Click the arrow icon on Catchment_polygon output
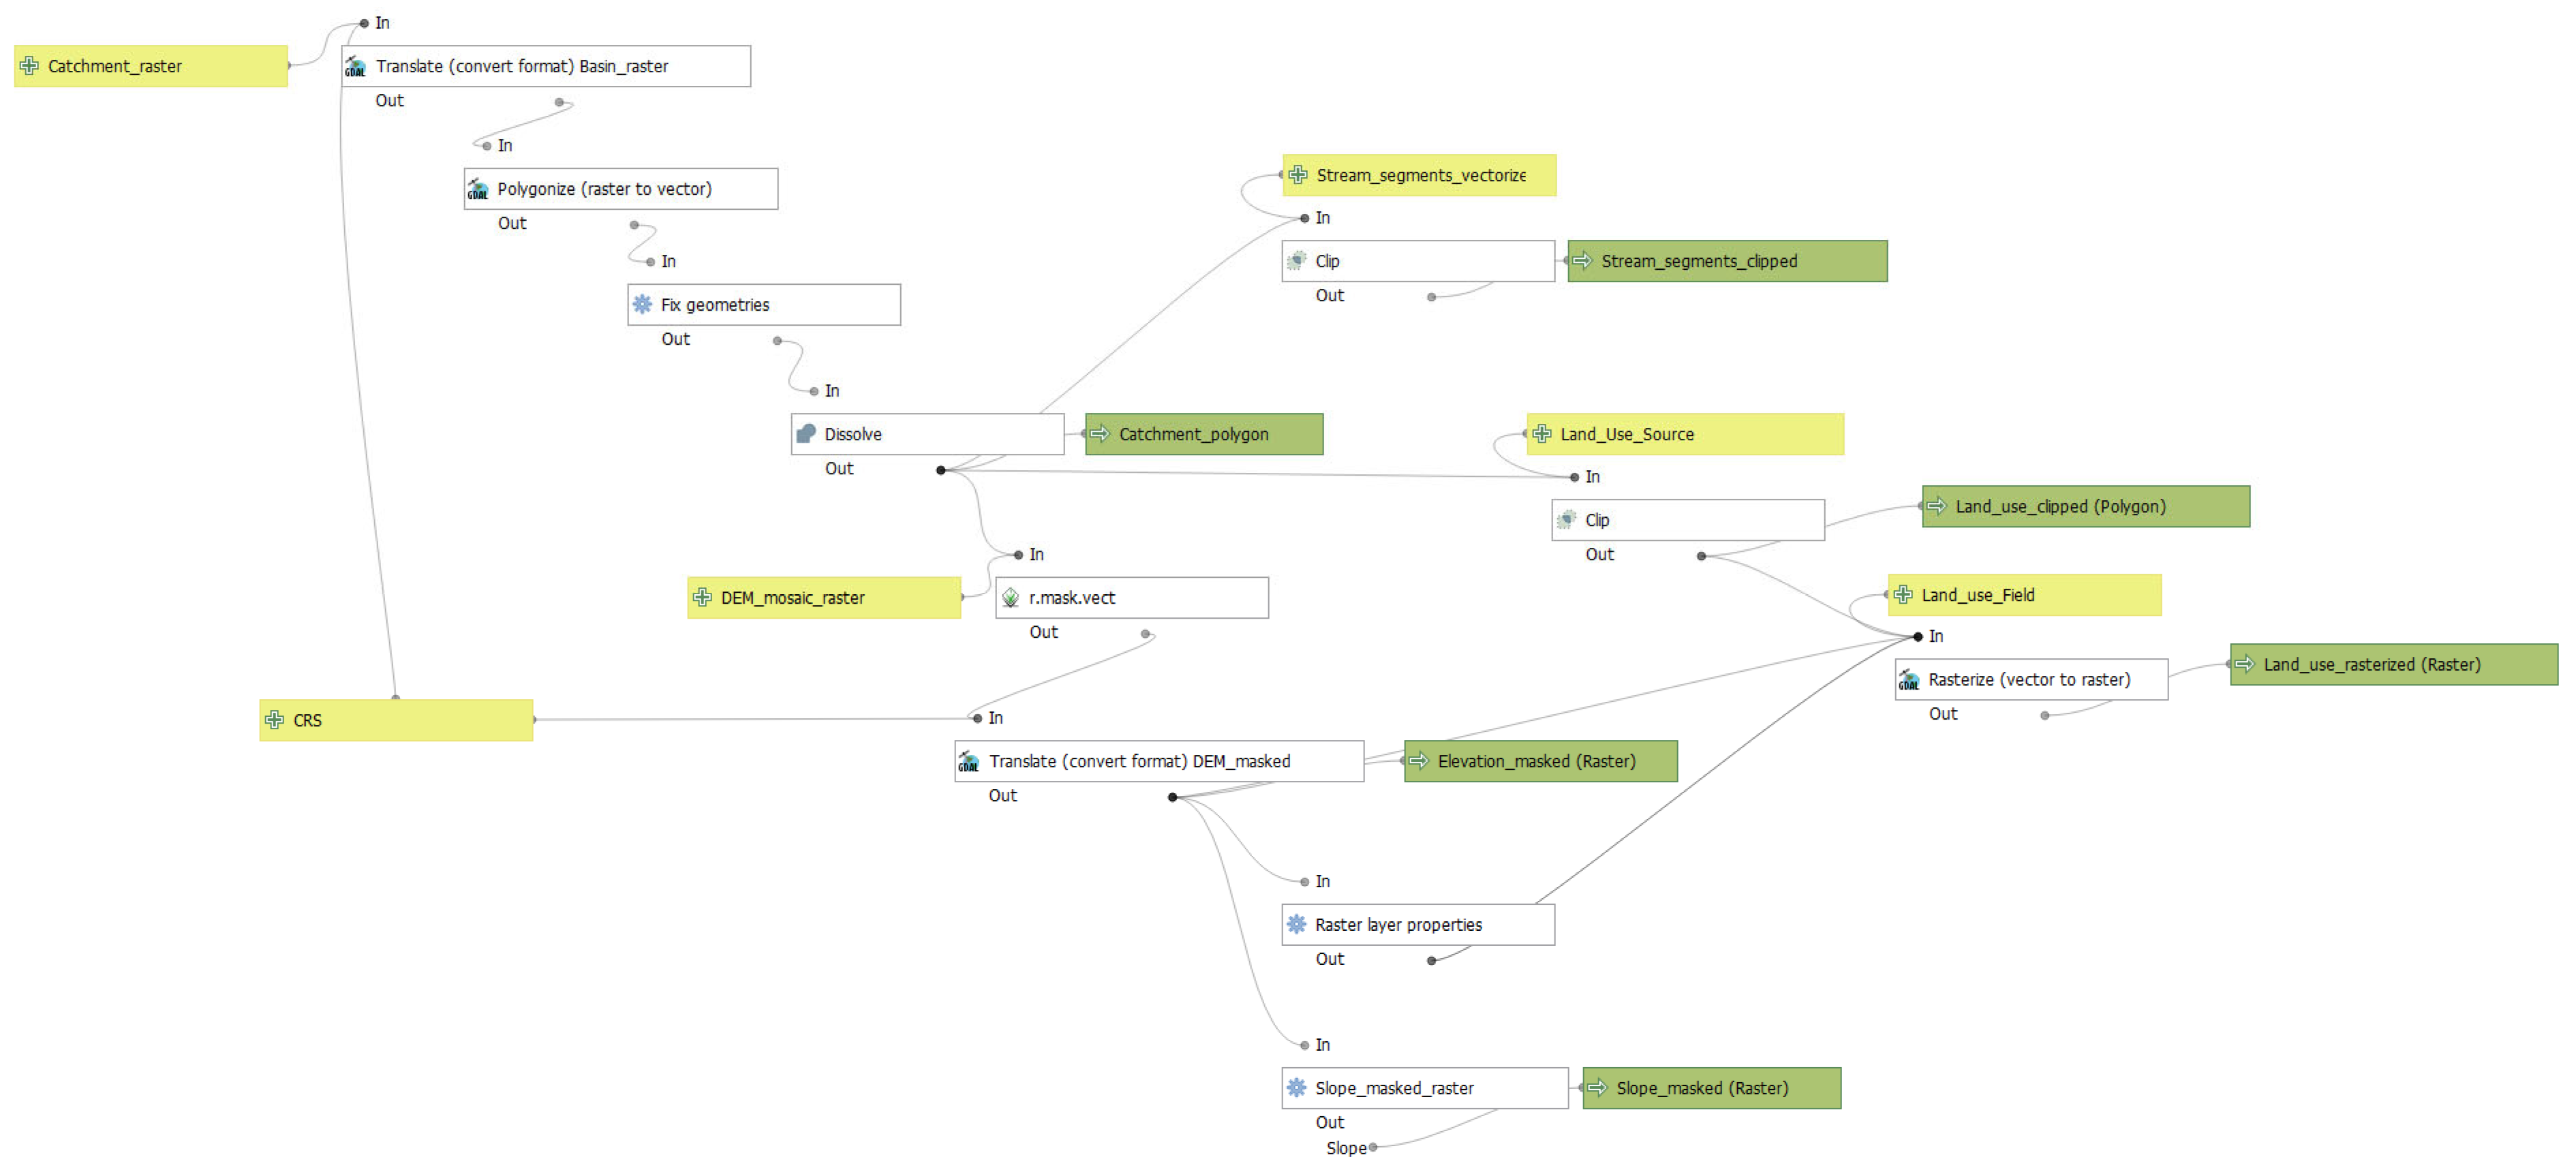The width and height of the screenshot is (2576, 1170). click(x=1100, y=434)
